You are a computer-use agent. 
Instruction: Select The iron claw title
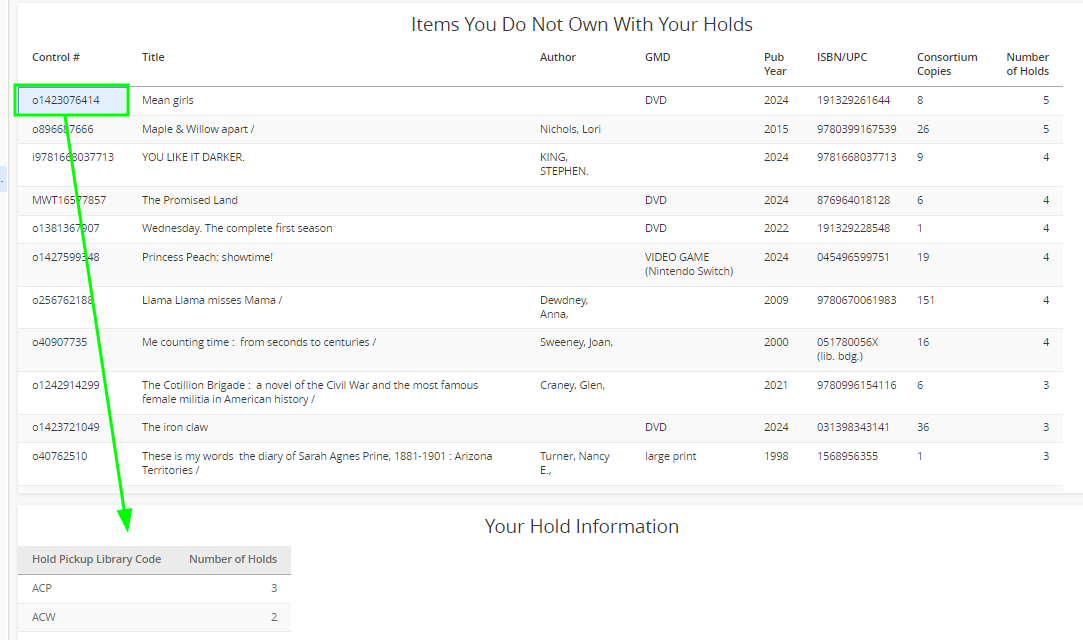[175, 427]
